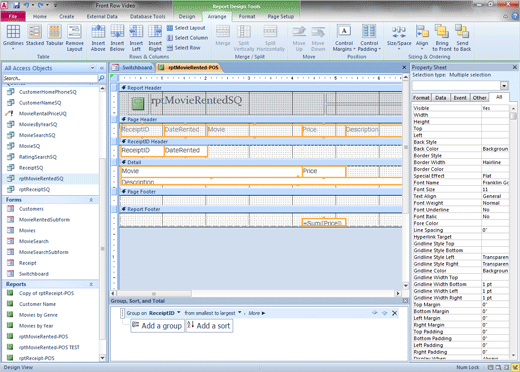
Task: Open the Align menu
Action: (422, 38)
